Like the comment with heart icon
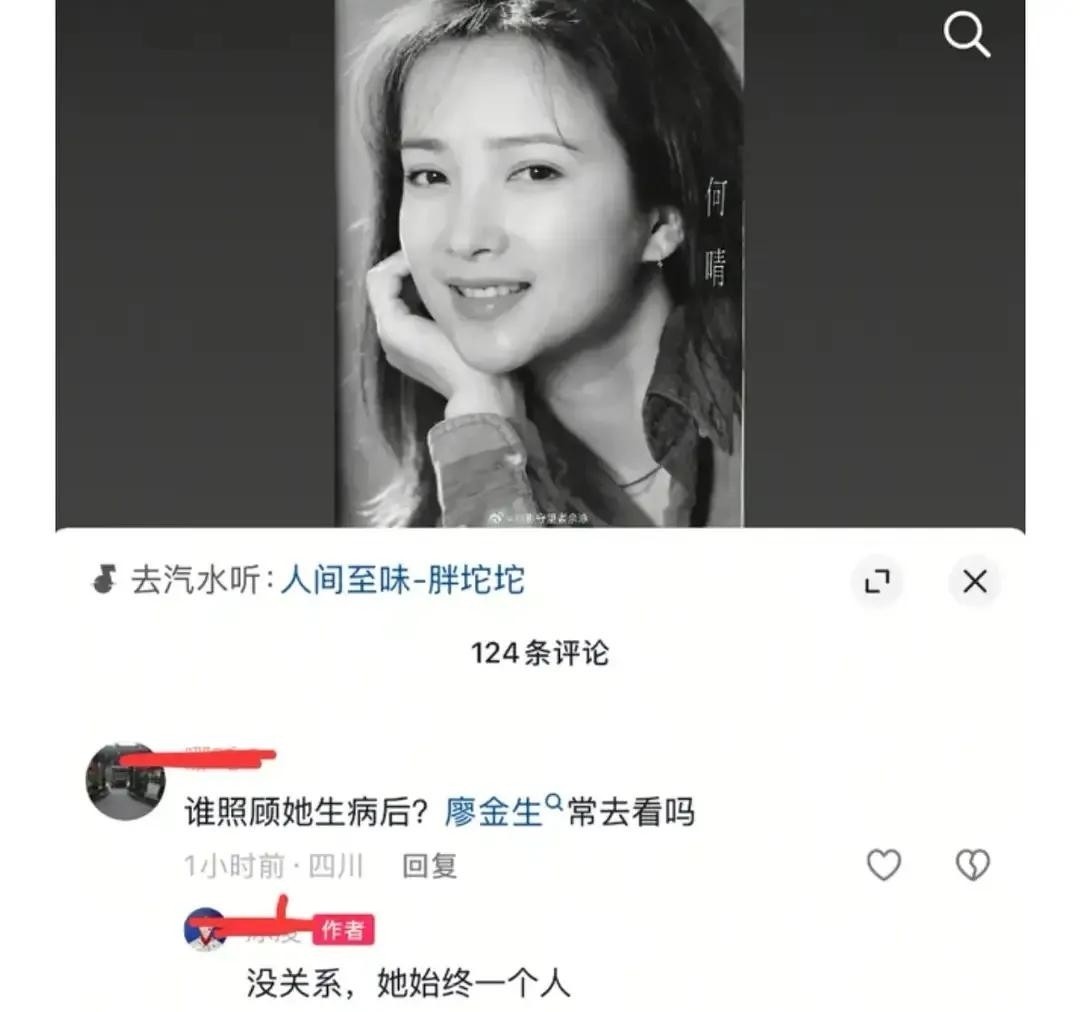 pyautogui.click(x=884, y=865)
